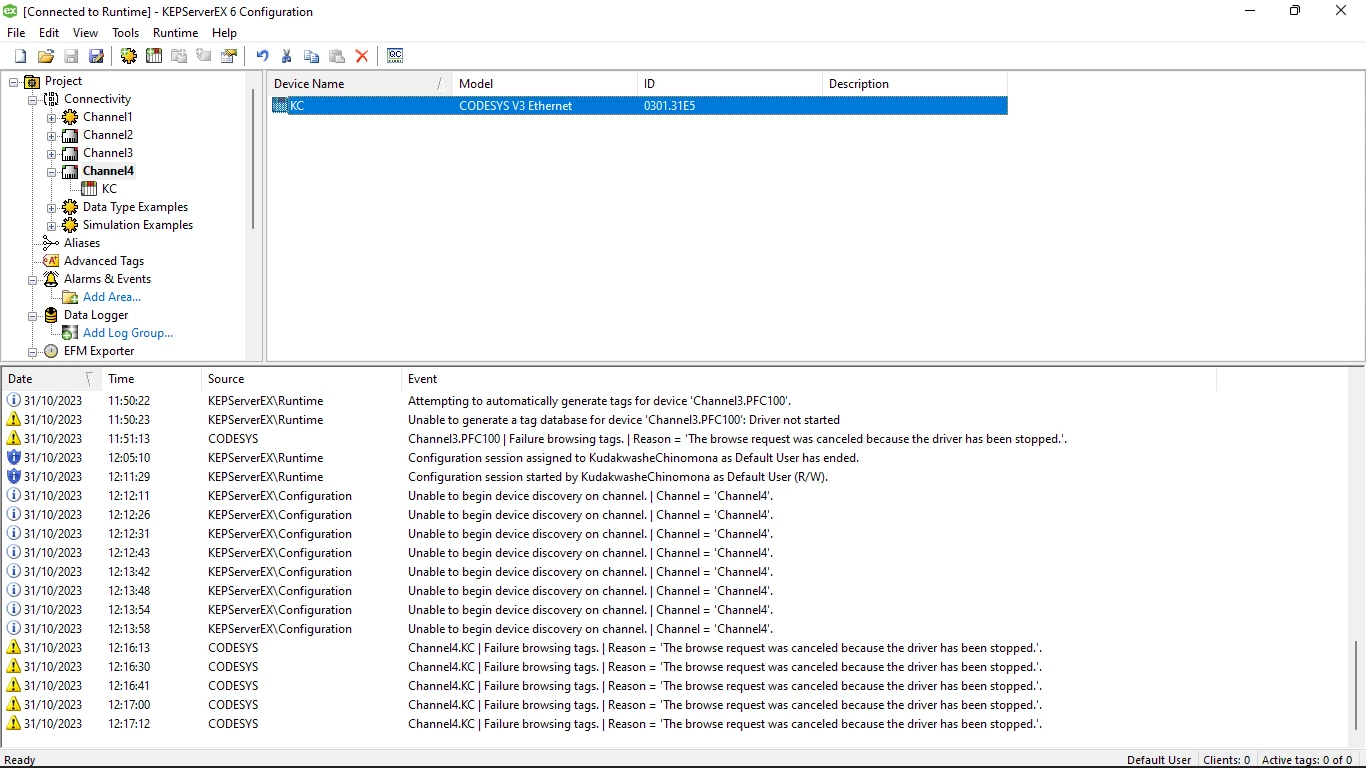Screen dimensions: 1366x768
Task: Select Channel4 in the project tree
Action: coord(108,171)
